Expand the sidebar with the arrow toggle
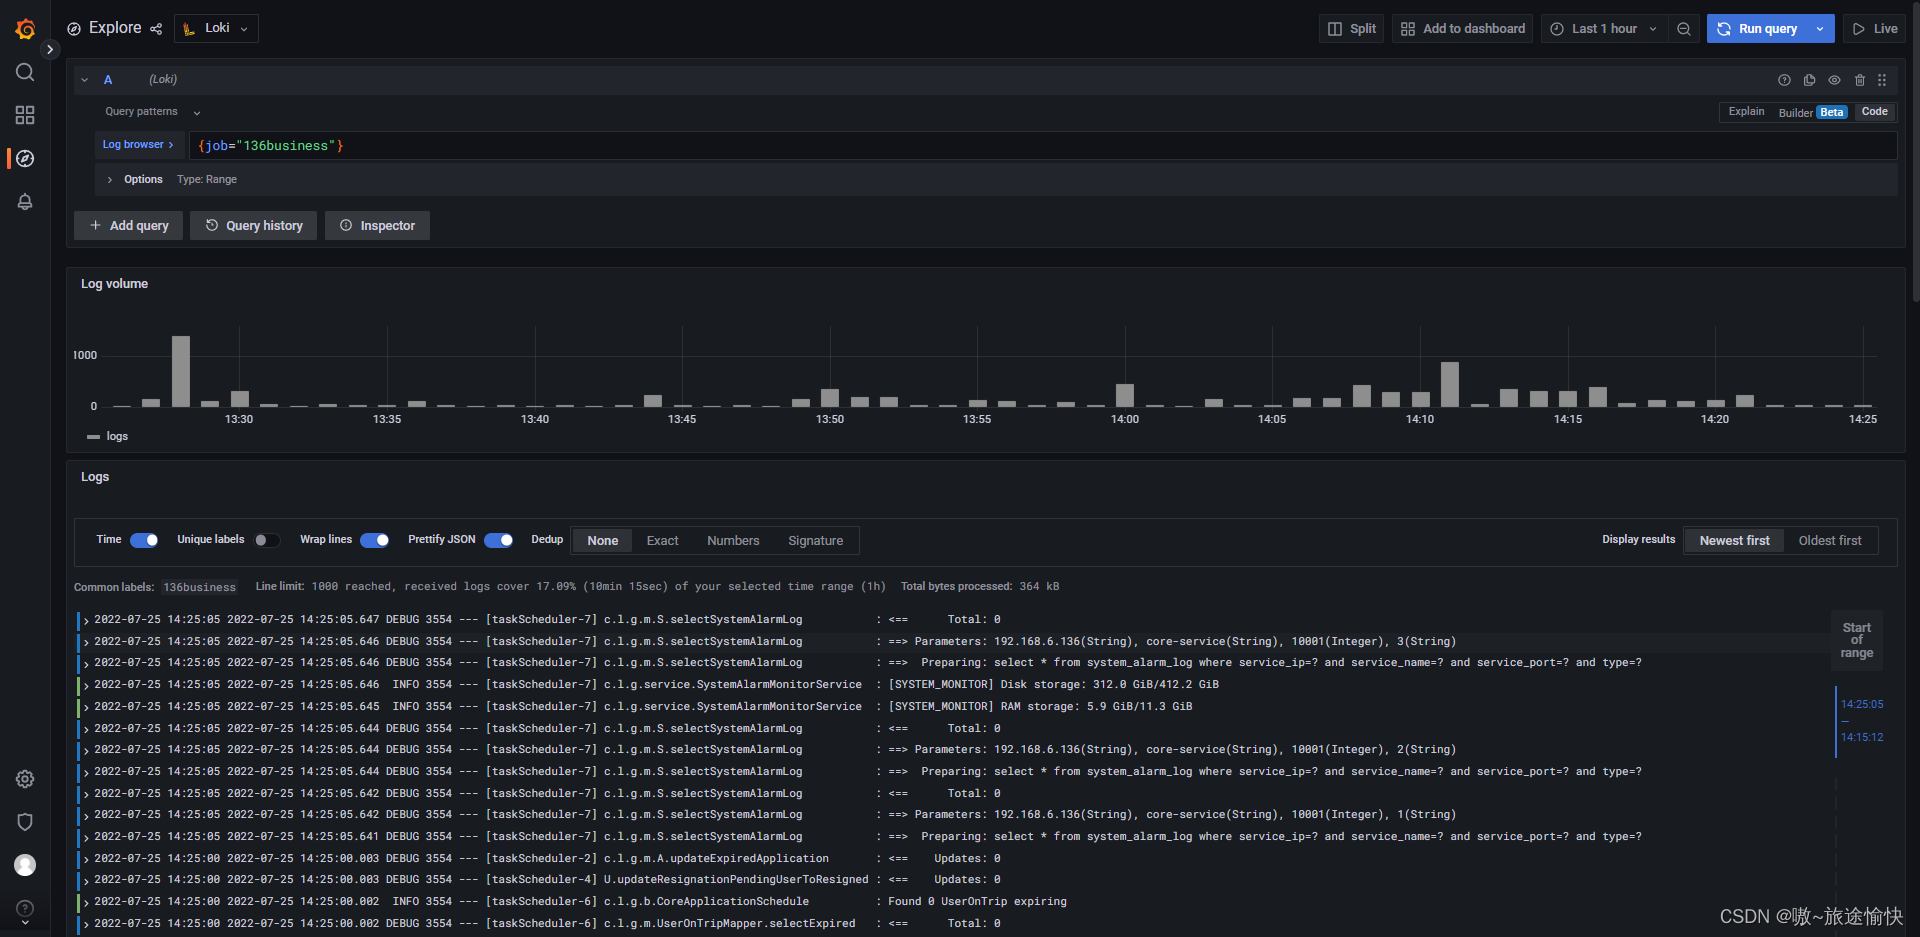 coord(50,49)
